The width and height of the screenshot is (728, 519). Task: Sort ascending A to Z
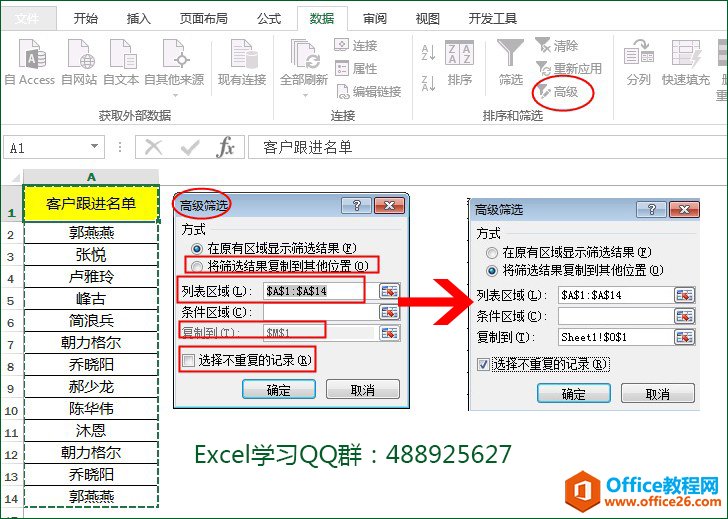[428, 52]
